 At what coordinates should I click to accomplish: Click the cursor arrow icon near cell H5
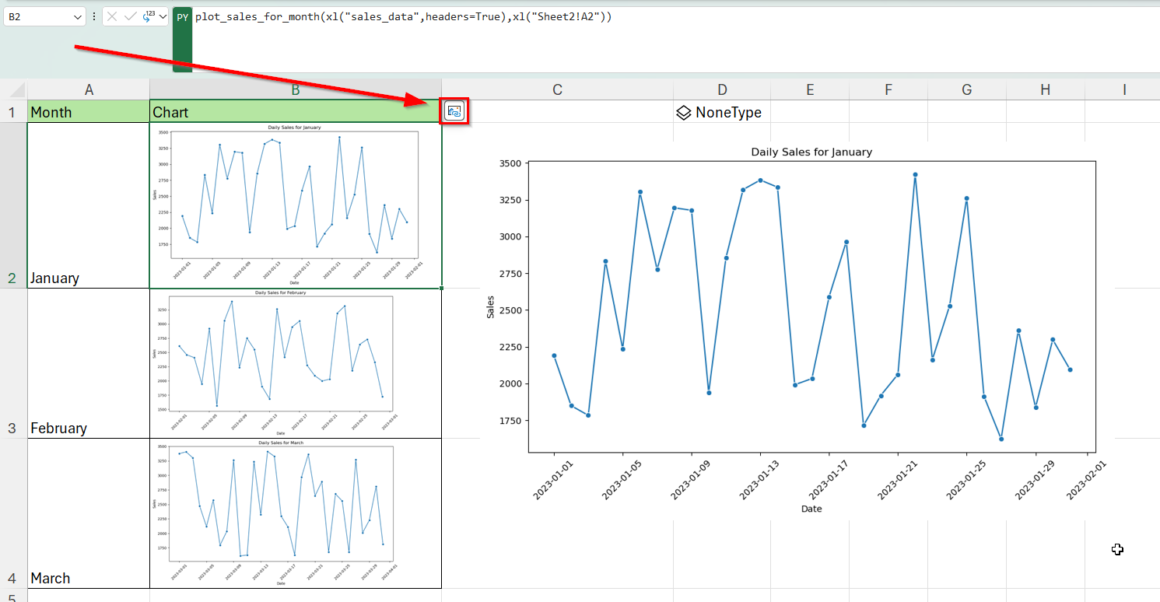click(x=1117, y=549)
